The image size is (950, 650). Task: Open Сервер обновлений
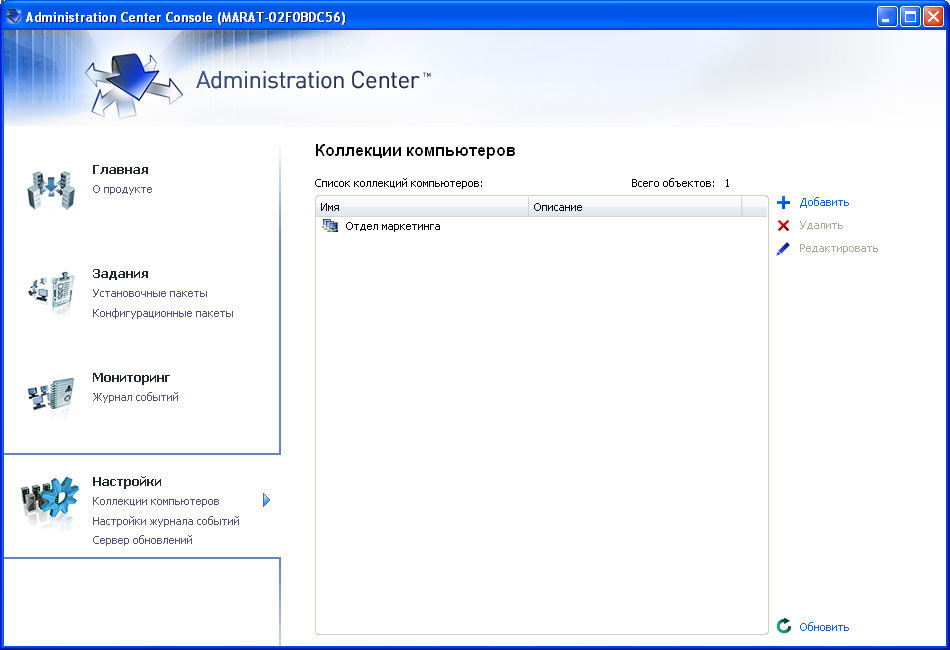pyautogui.click(x=142, y=540)
